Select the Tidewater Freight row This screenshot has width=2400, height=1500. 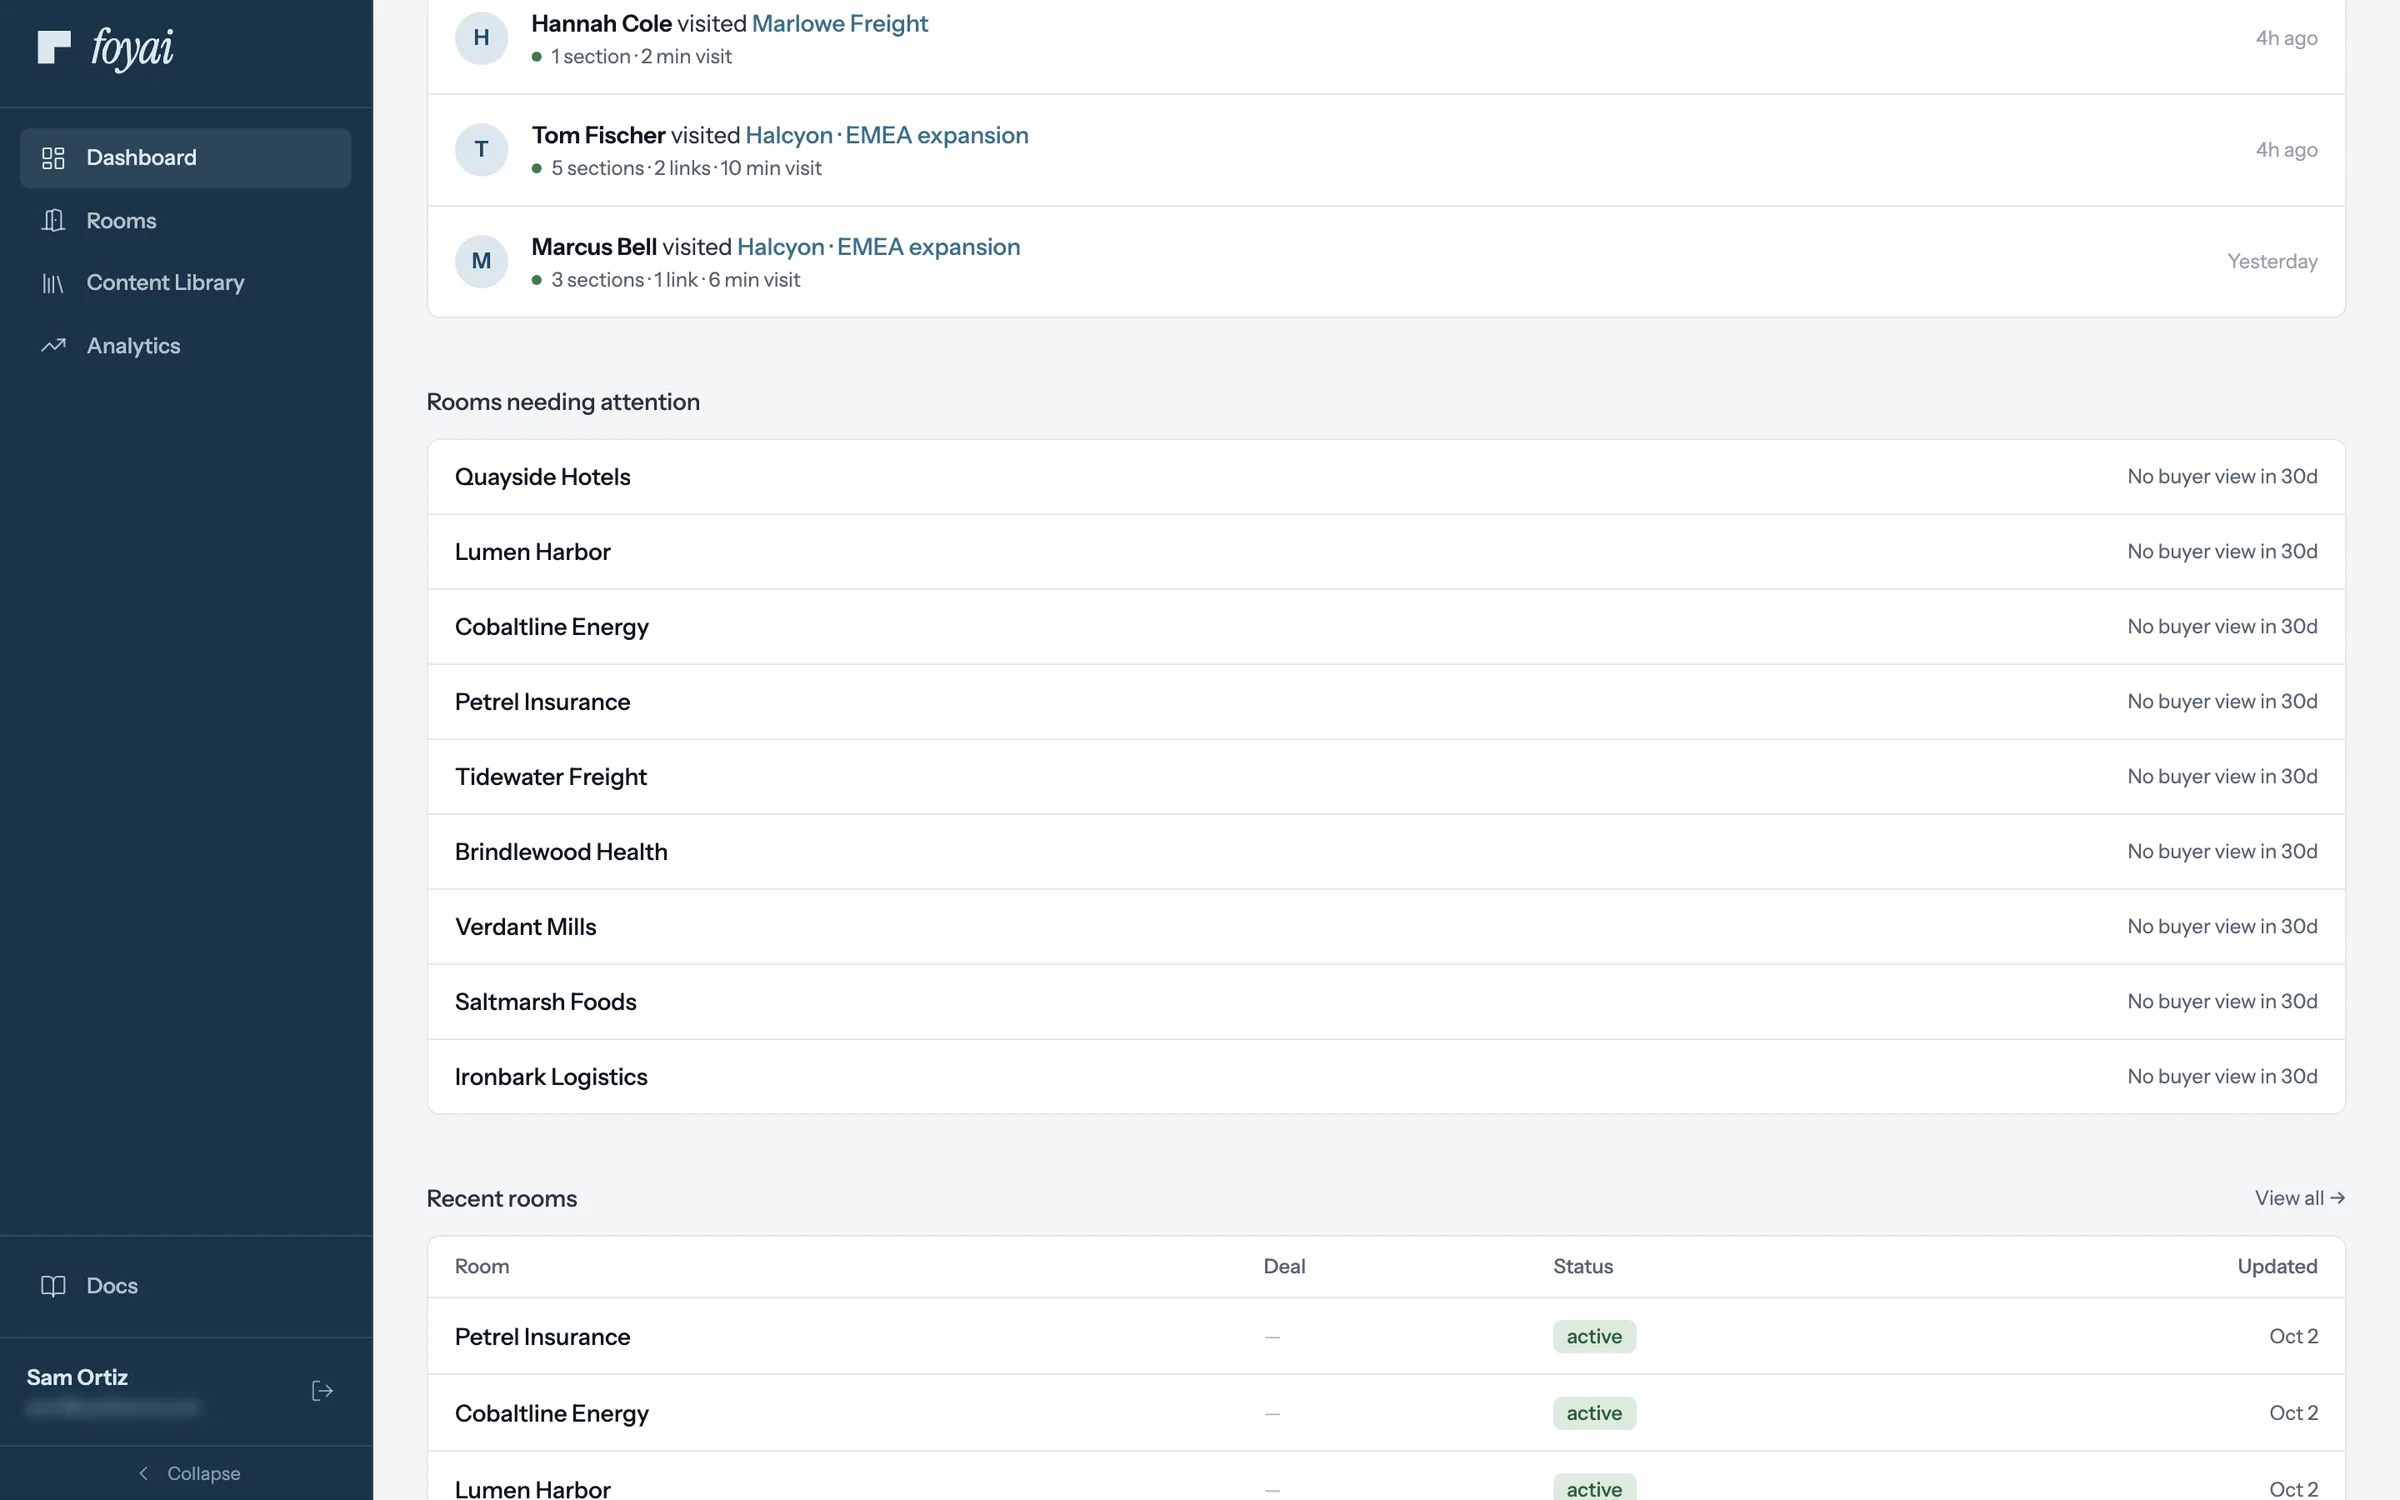1386,777
